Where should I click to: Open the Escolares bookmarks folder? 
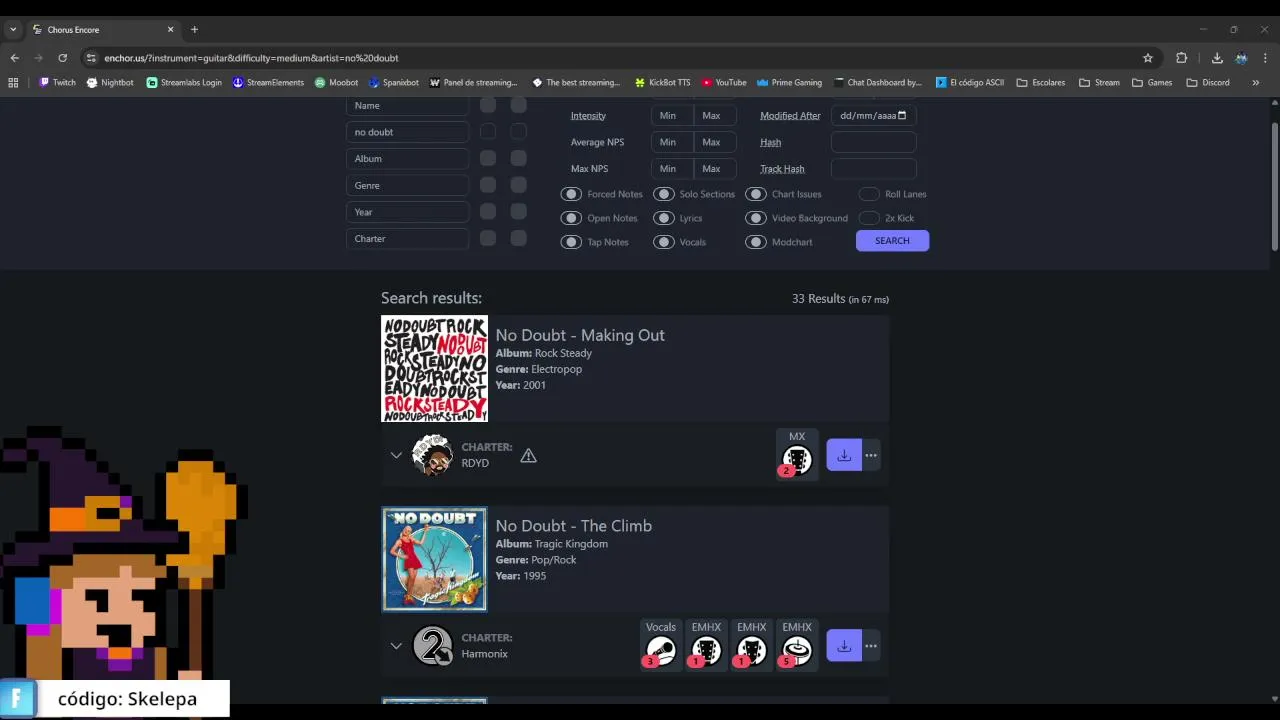(1041, 82)
